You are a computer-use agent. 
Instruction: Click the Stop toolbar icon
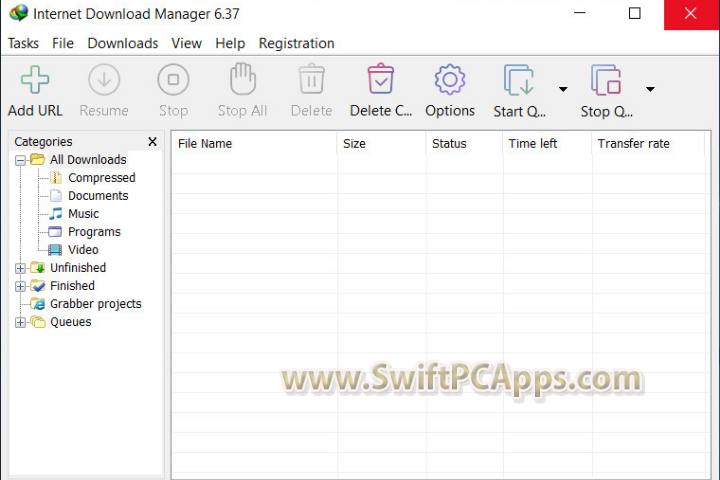pos(173,80)
